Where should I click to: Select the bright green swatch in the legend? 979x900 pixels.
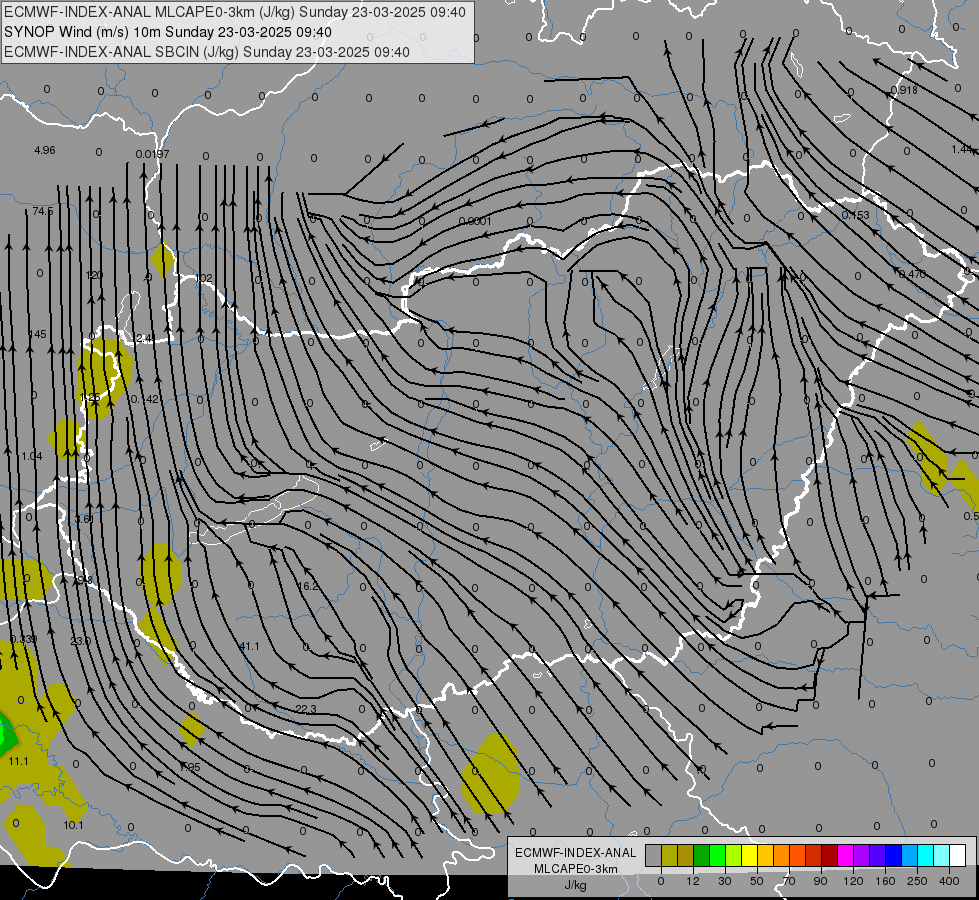point(717,855)
